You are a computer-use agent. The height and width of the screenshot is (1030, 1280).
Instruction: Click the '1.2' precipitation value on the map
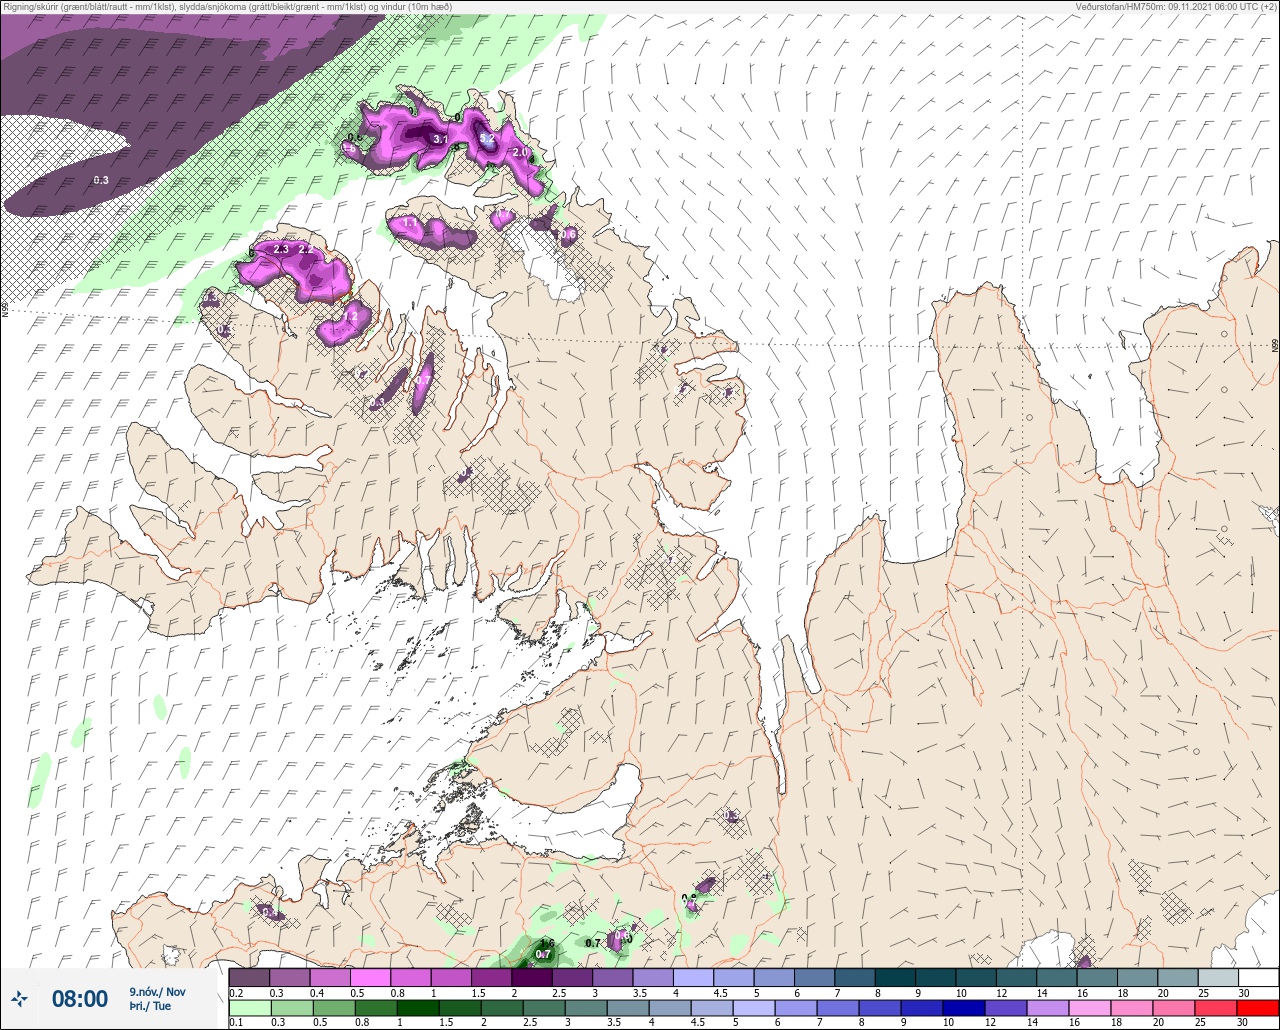click(x=350, y=316)
